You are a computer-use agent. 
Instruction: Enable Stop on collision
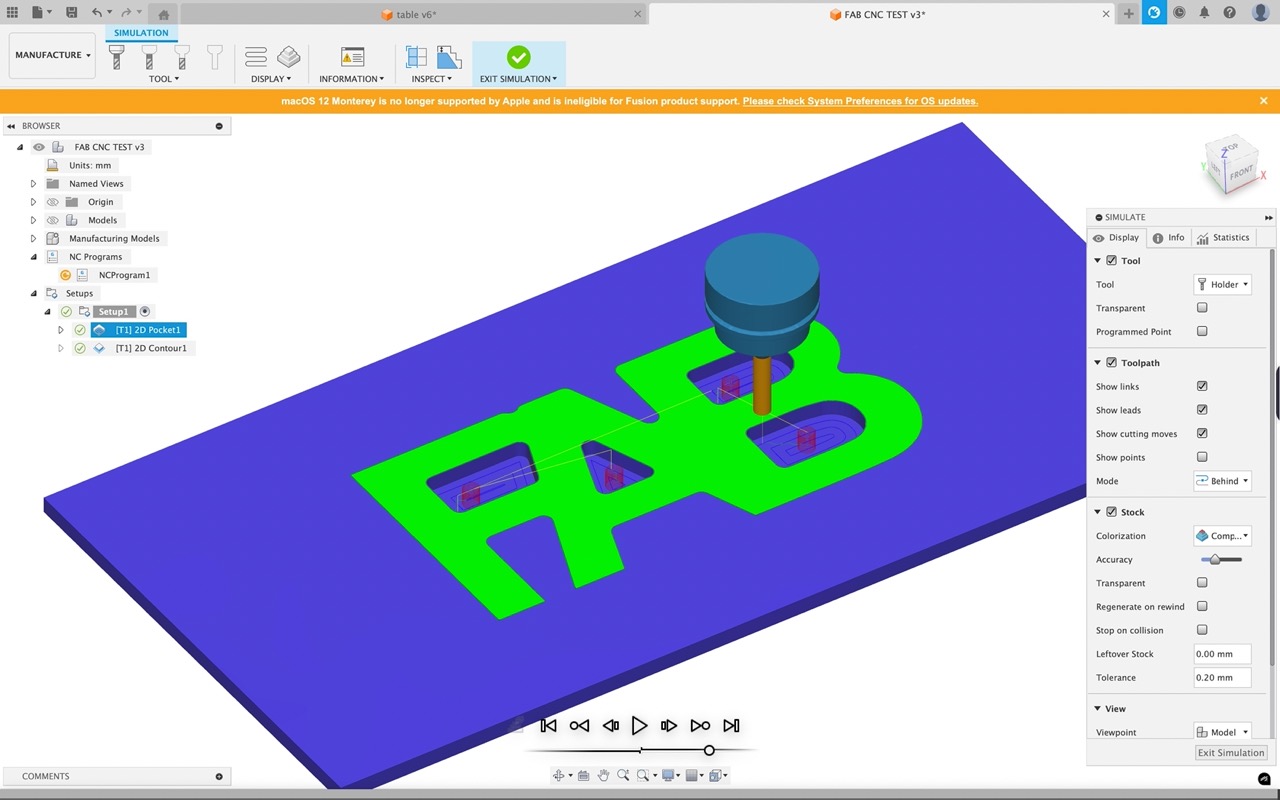click(1202, 630)
